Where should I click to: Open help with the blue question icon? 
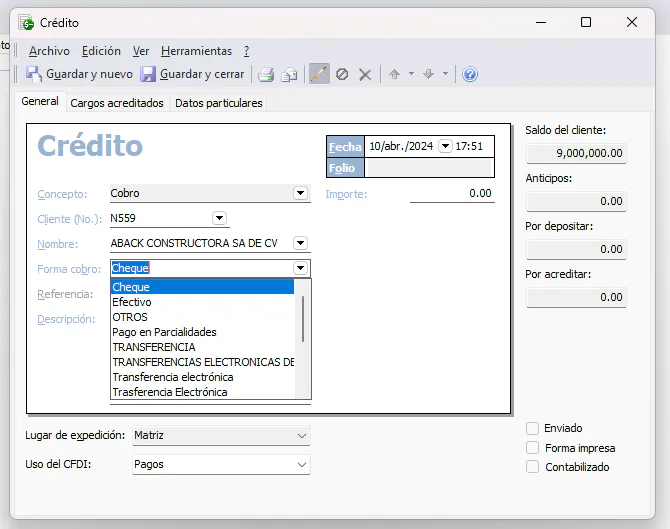pos(470,74)
